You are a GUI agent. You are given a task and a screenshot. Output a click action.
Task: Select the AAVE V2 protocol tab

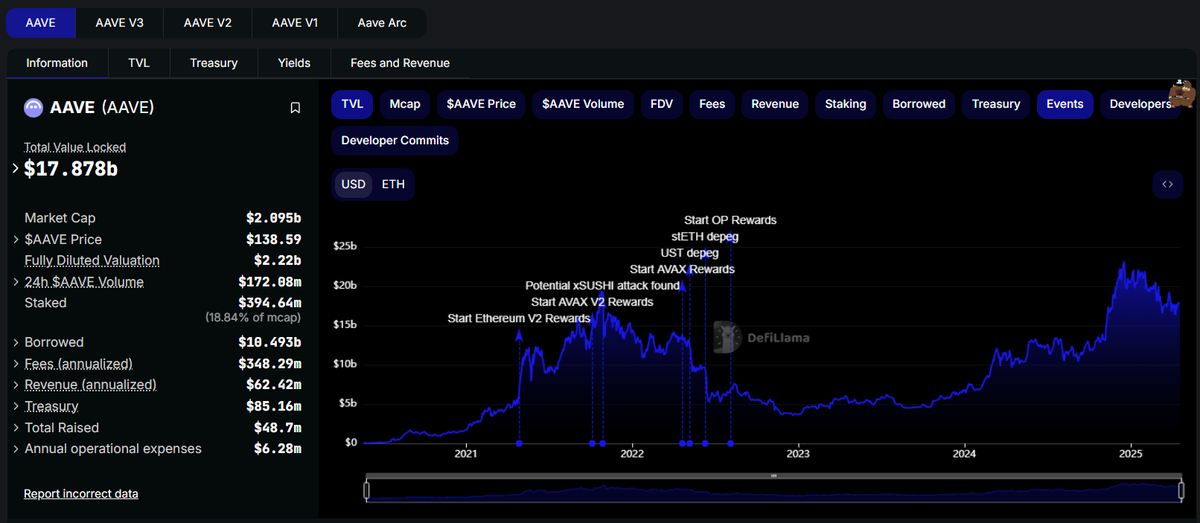[210, 23]
